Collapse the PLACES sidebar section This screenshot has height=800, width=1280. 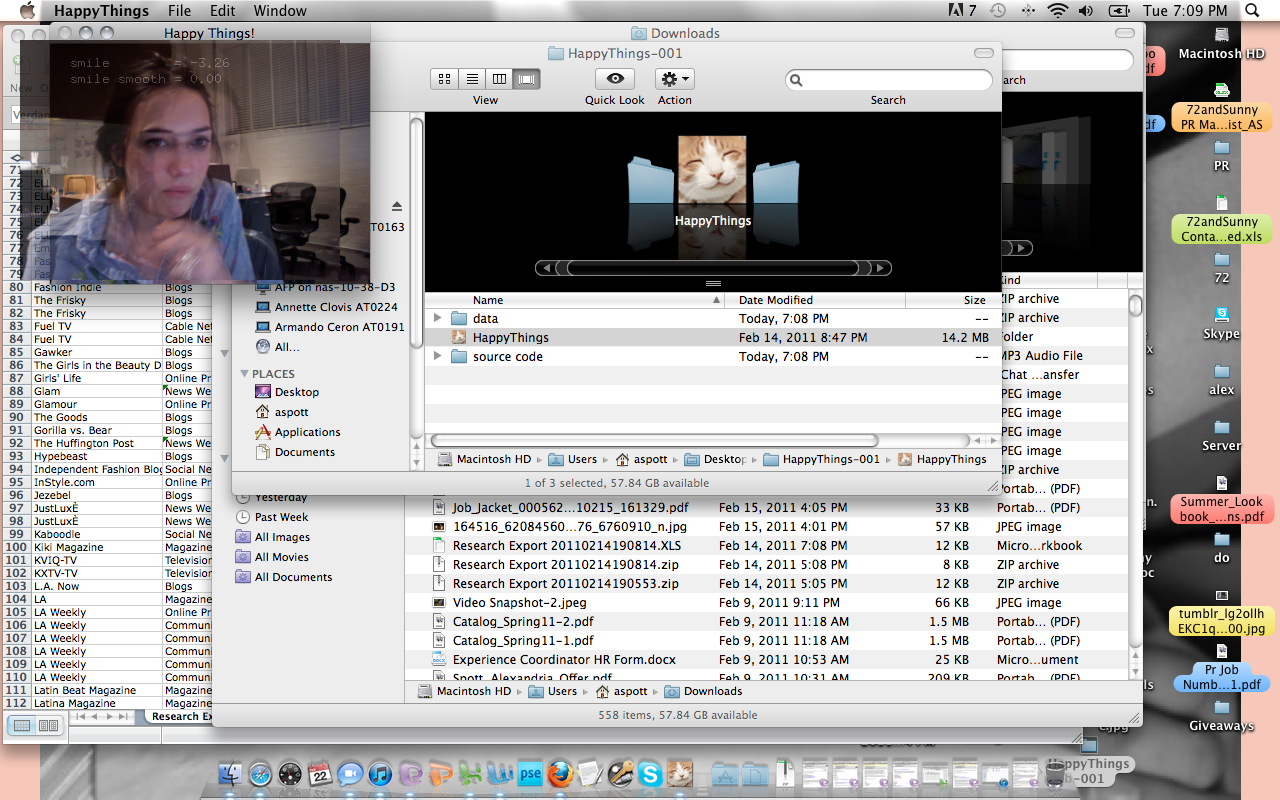245,374
